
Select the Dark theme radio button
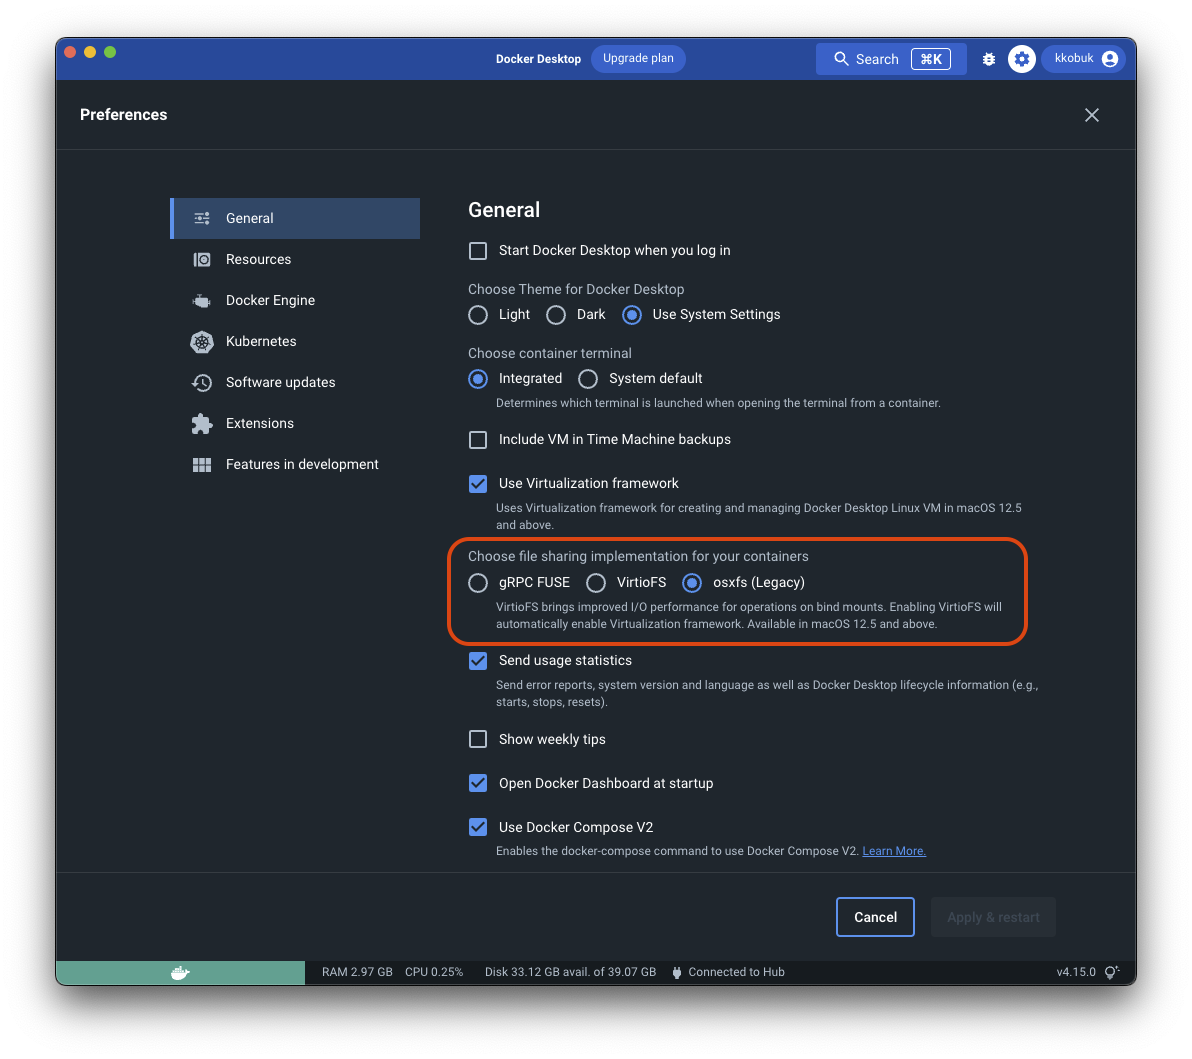click(x=556, y=315)
